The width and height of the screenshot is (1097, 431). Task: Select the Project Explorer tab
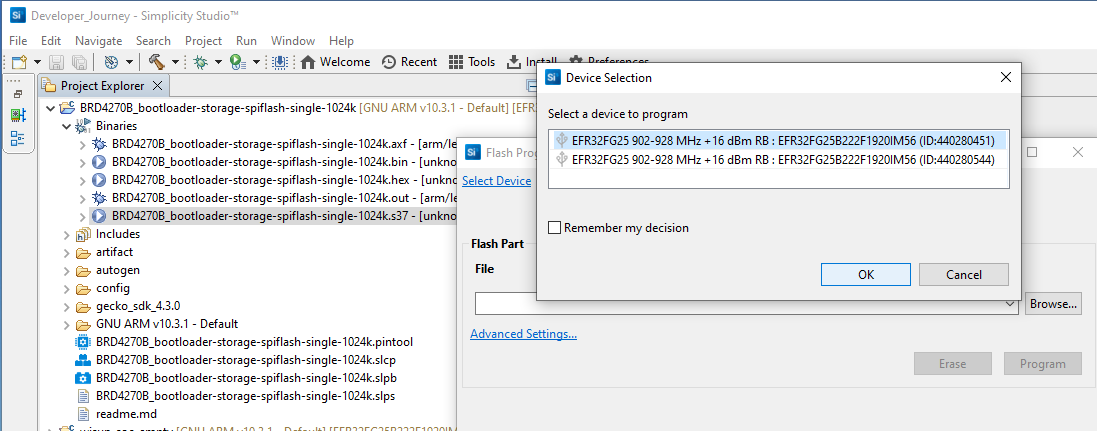(x=102, y=86)
